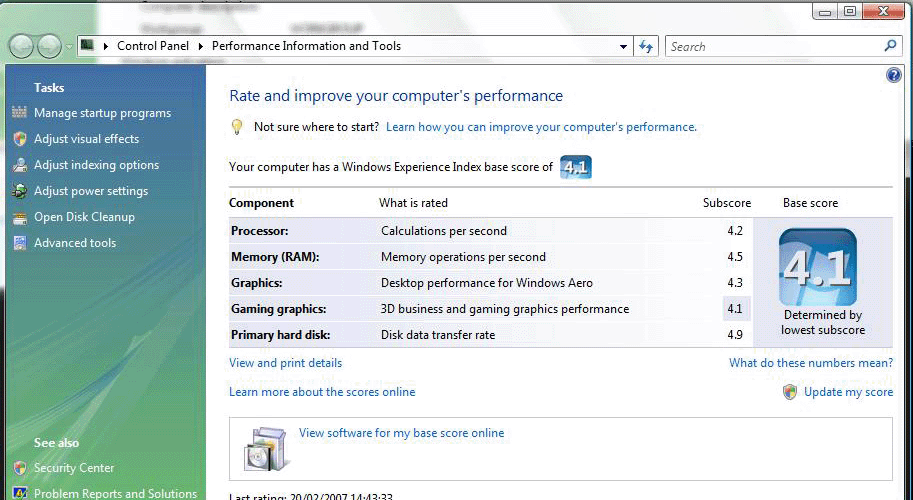
Task: Click the Adjust power settings icon
Action: (x=20, y=191)
